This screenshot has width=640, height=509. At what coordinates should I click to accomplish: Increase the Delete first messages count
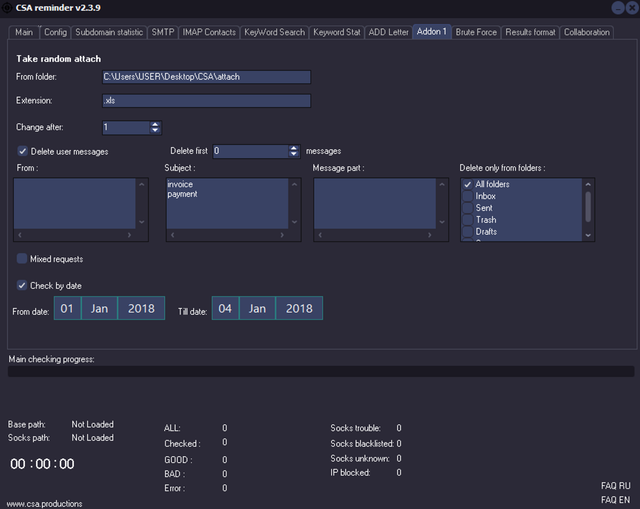coord(294,148)
